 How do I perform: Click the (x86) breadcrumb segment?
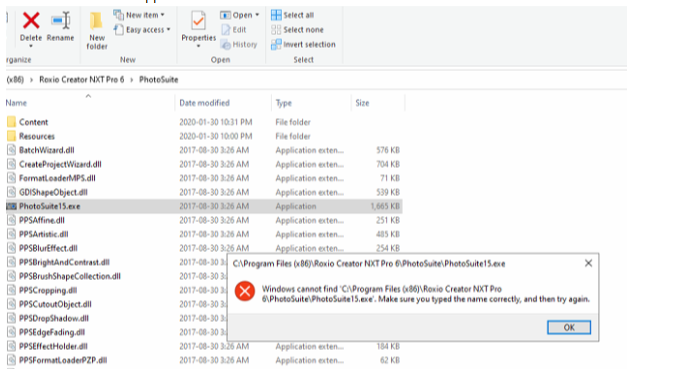pos(15,80)
